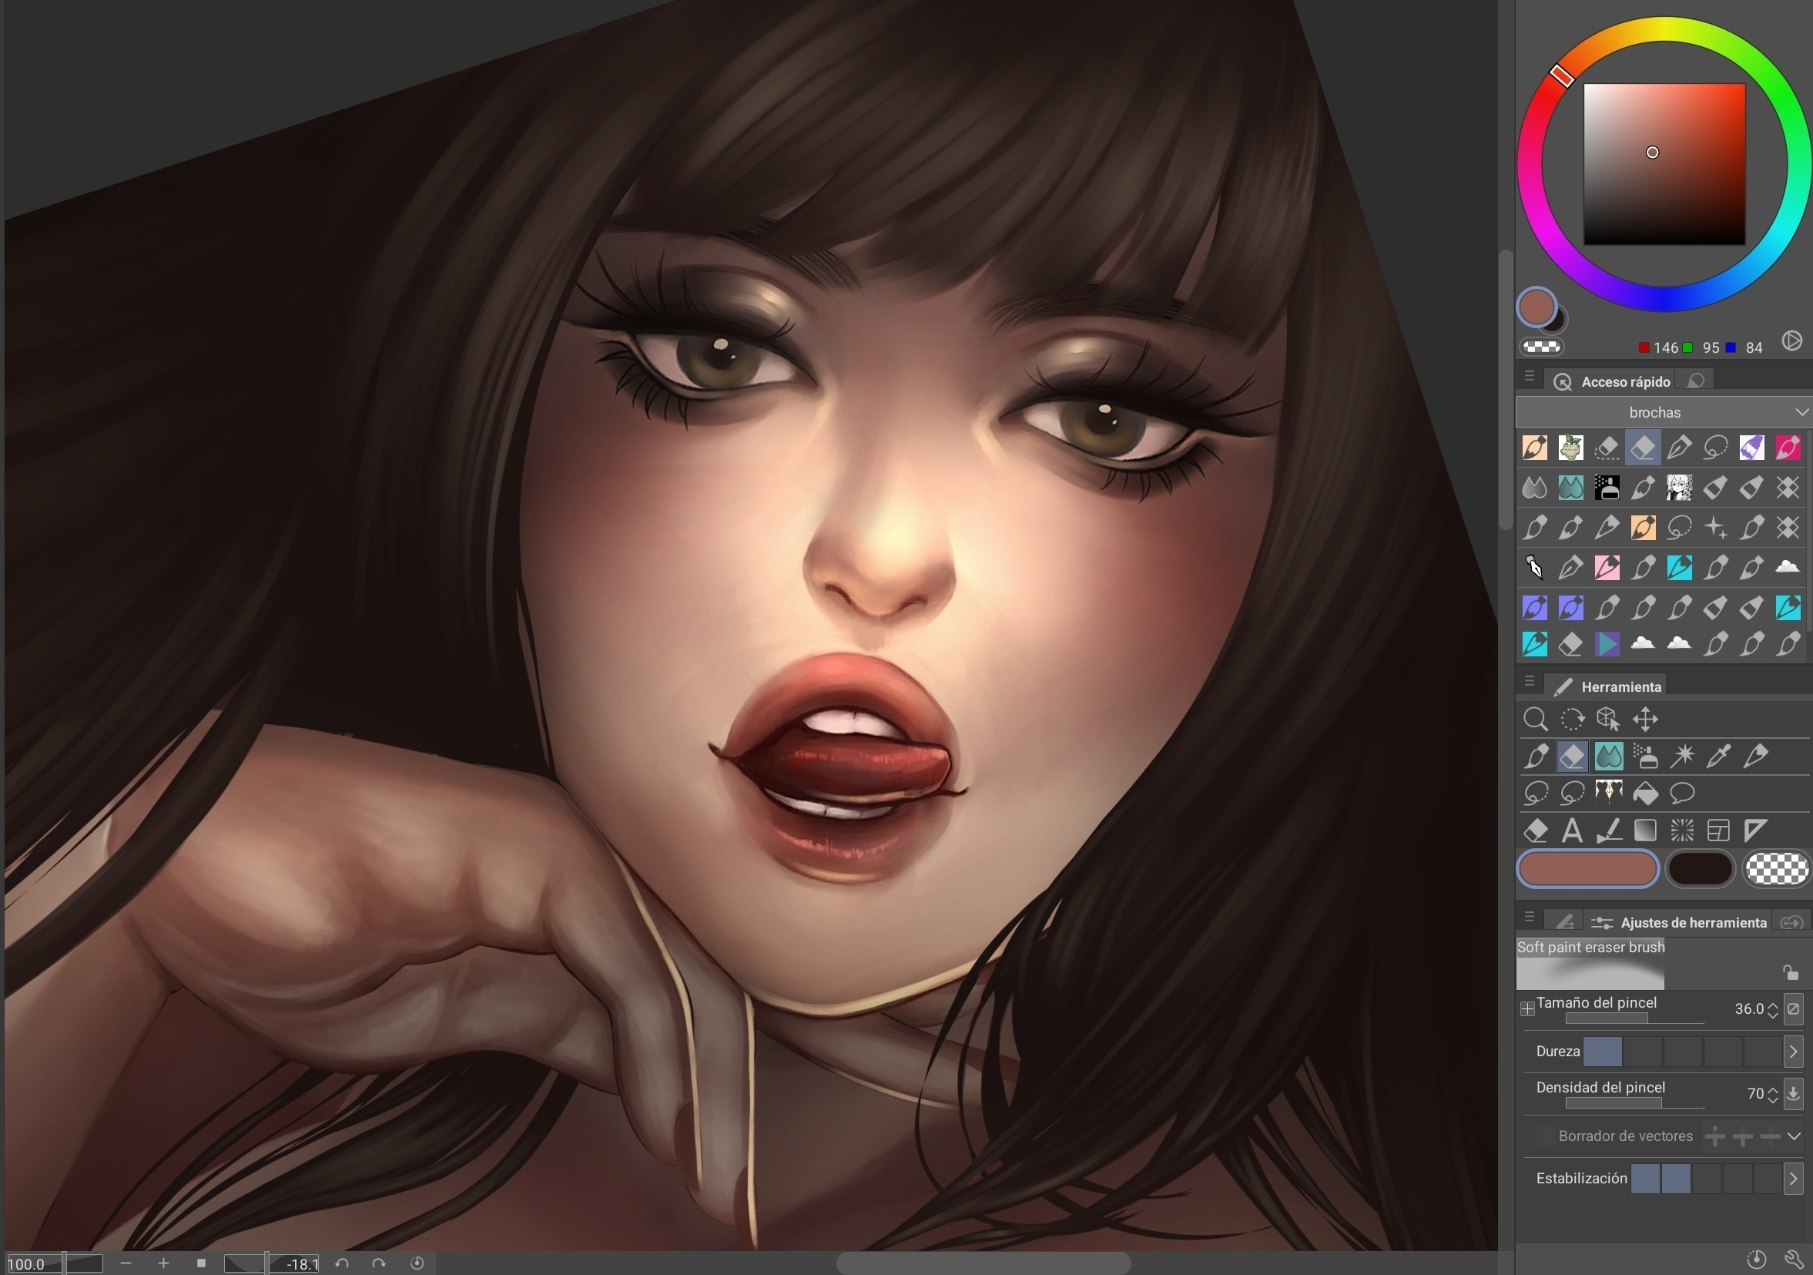Screen dimensions: 1813x1275
Task: Select the Pen tool in Herramienta
Action: click(x=1535, y=756)
